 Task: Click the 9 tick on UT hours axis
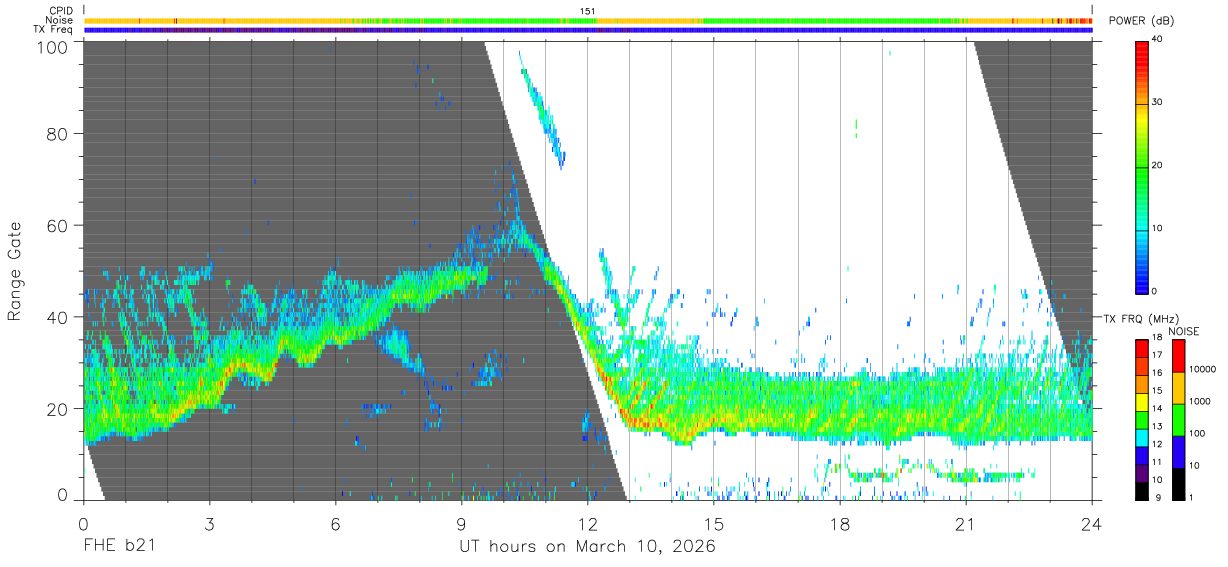461,524
